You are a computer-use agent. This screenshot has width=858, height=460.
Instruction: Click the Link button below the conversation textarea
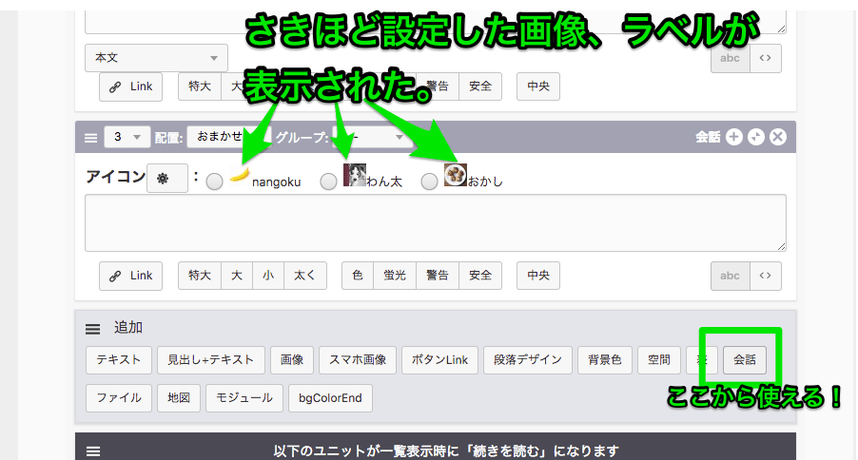coord(131,275)
